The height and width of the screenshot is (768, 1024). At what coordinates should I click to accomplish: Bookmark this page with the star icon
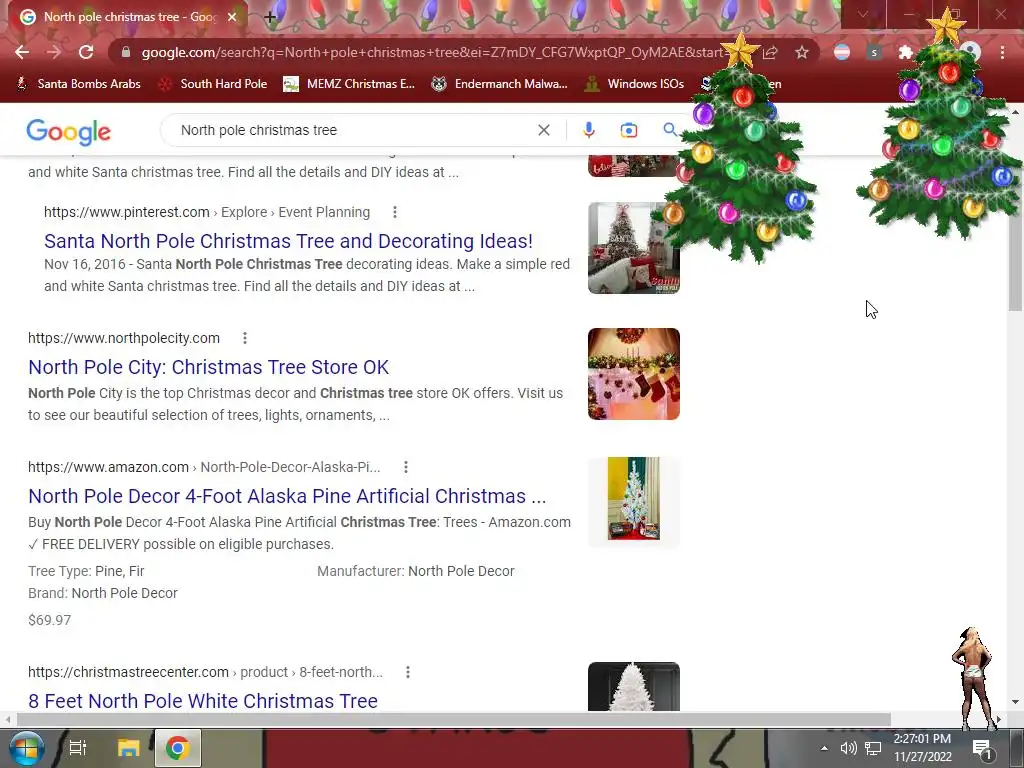(x=802, y=52)
